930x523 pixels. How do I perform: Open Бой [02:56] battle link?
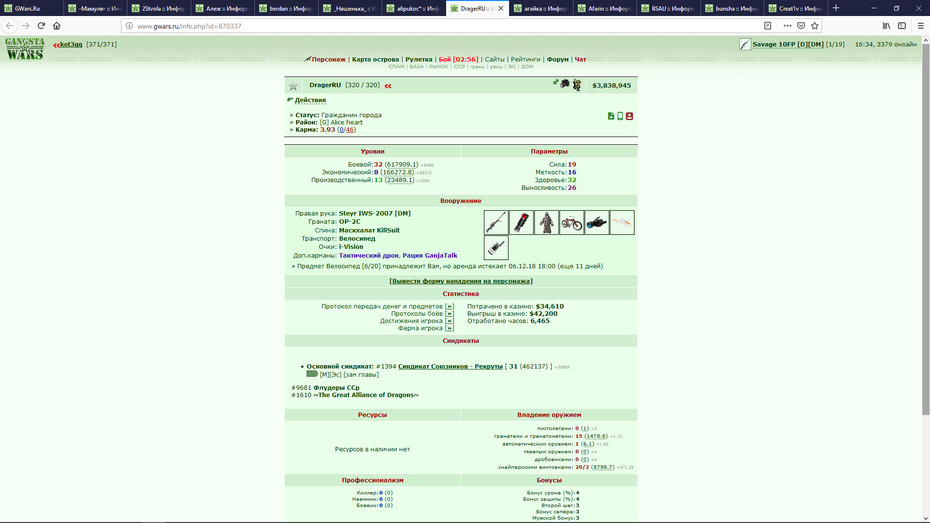coord(458,59)
